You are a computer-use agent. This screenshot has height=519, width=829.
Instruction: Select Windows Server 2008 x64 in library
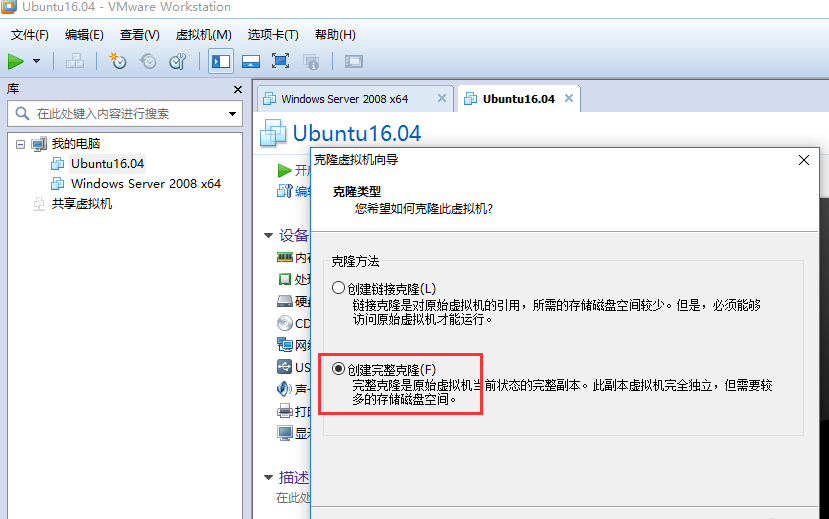(146, 184)
